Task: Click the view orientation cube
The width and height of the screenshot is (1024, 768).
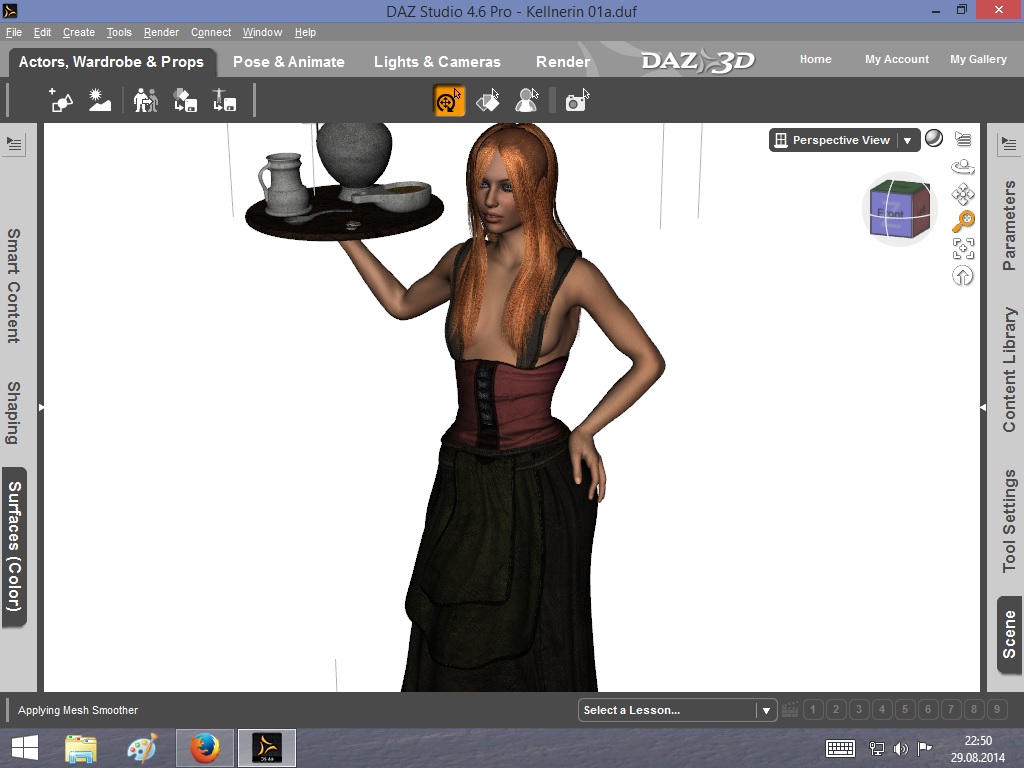Action: (x=900, y=209)
